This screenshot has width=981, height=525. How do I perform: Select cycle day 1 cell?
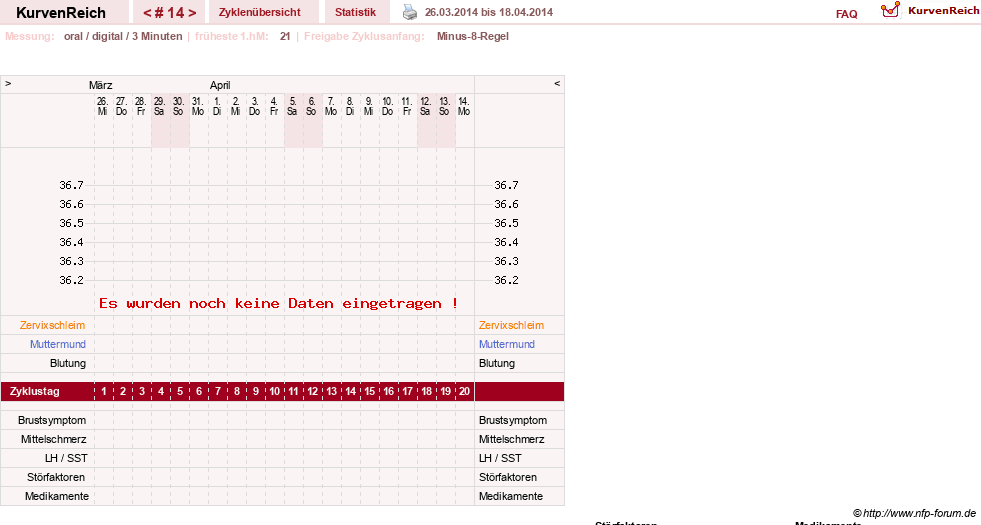click(x=104, y=391)
